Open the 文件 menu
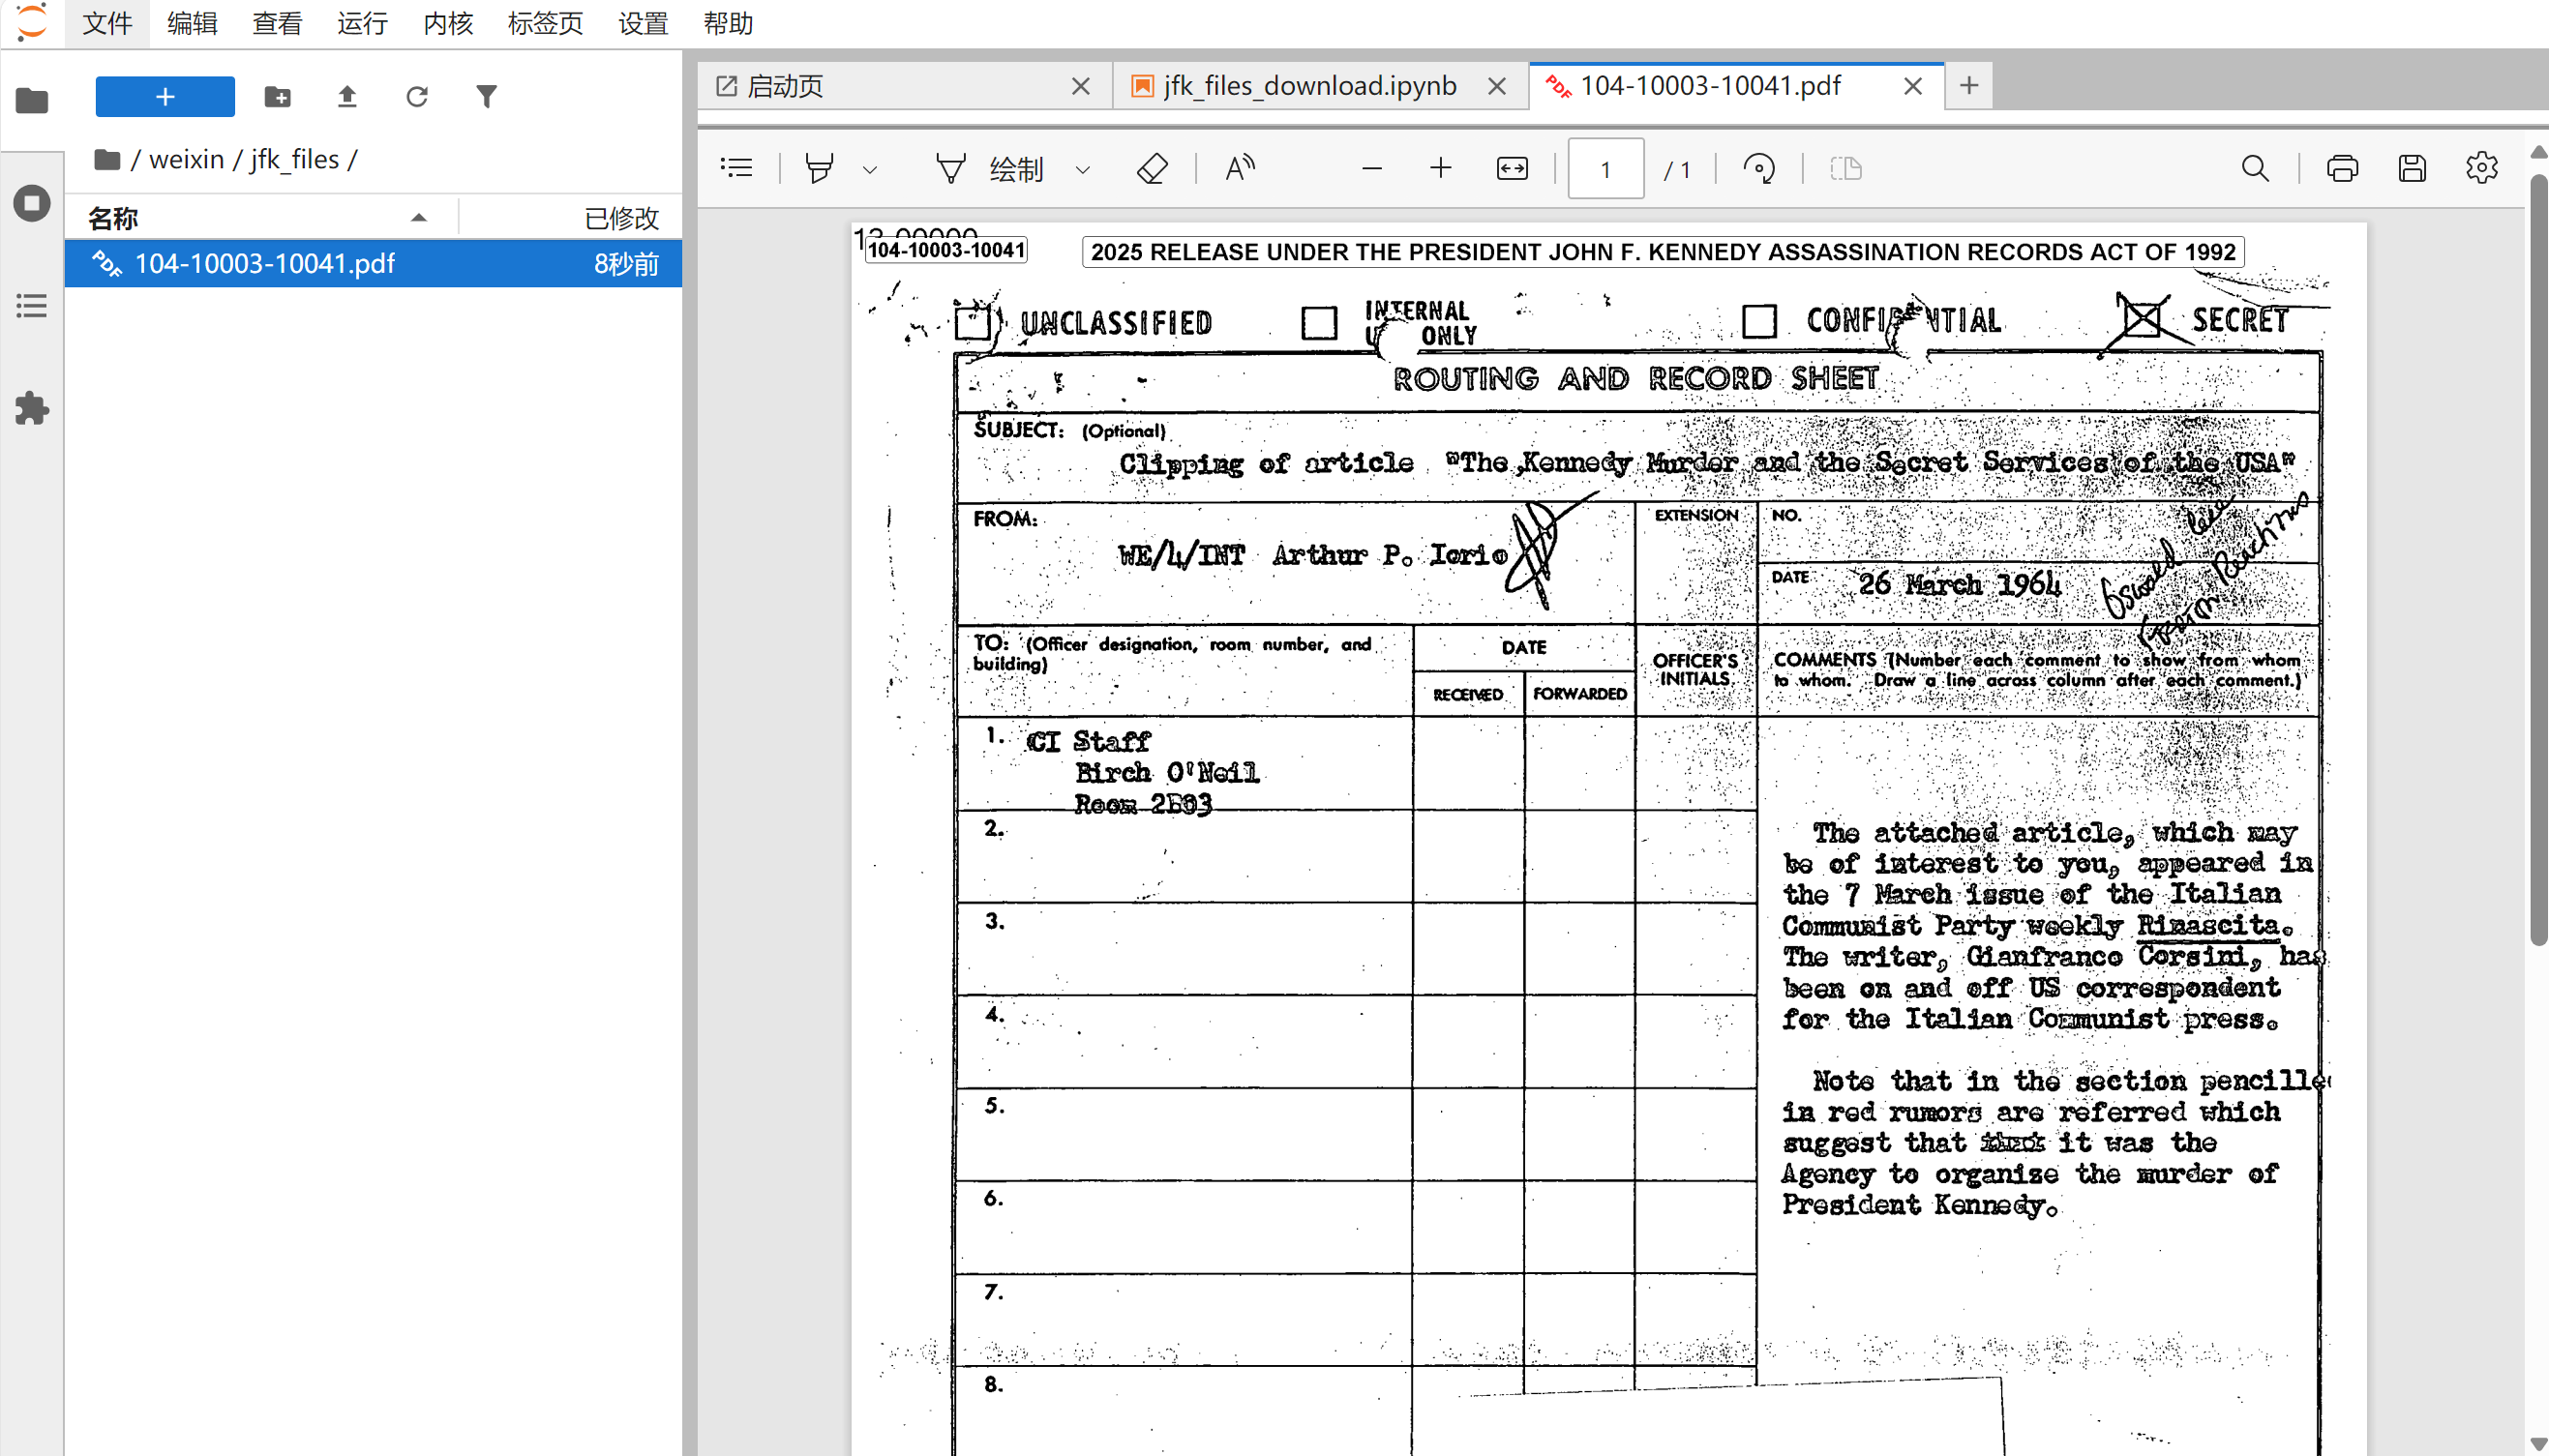This screenshot has width=2549, height=1456. (107, 23)
